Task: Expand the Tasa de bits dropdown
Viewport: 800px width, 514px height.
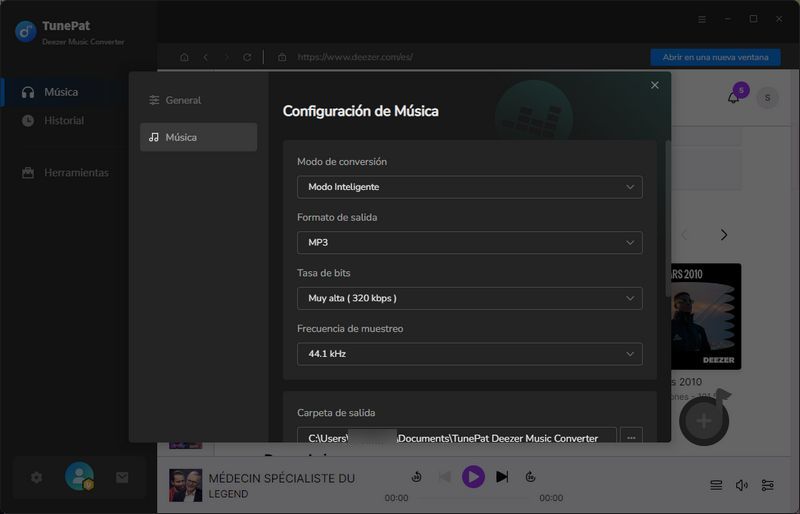Action: coord(469,298)
